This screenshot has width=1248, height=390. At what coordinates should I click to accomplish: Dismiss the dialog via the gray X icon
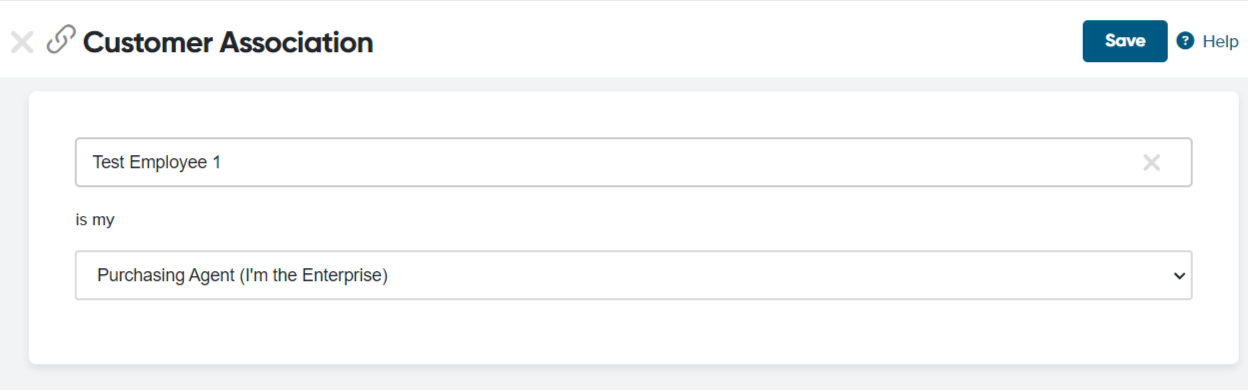[x=22, y=42]
